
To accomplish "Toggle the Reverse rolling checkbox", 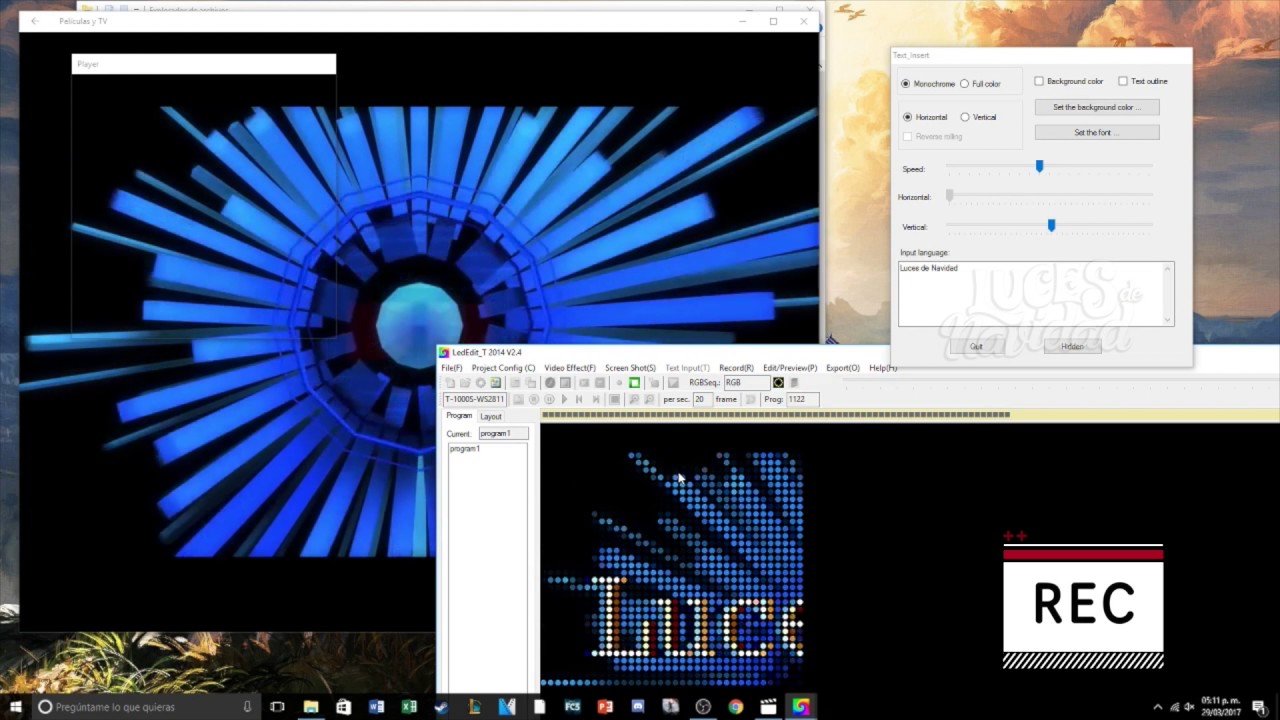I will coord(907,136).
